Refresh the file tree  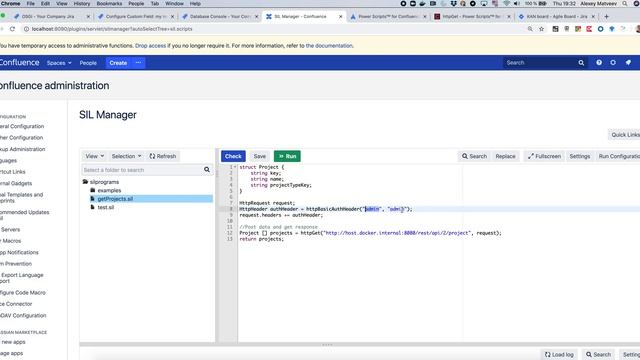click(x=162, y=156)
